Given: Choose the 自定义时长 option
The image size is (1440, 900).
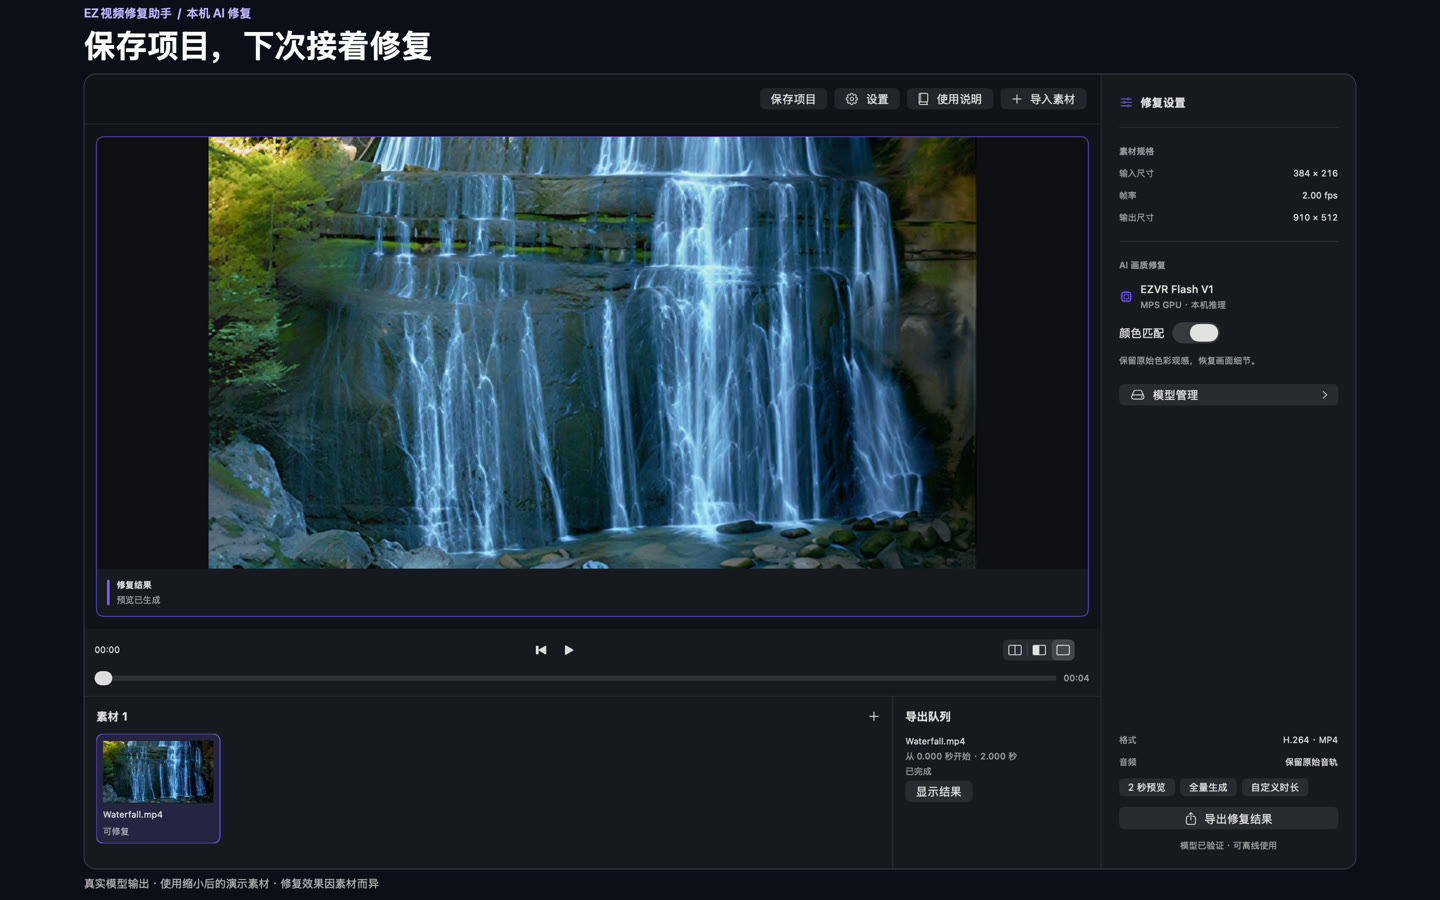Looking at the screenshot, I should click(1275, 788).
